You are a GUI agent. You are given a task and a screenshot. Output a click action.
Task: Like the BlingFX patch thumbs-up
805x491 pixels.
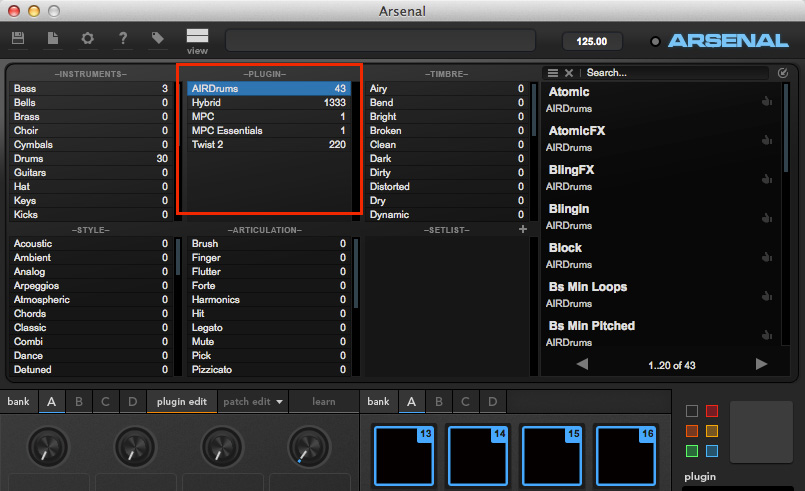767,179
